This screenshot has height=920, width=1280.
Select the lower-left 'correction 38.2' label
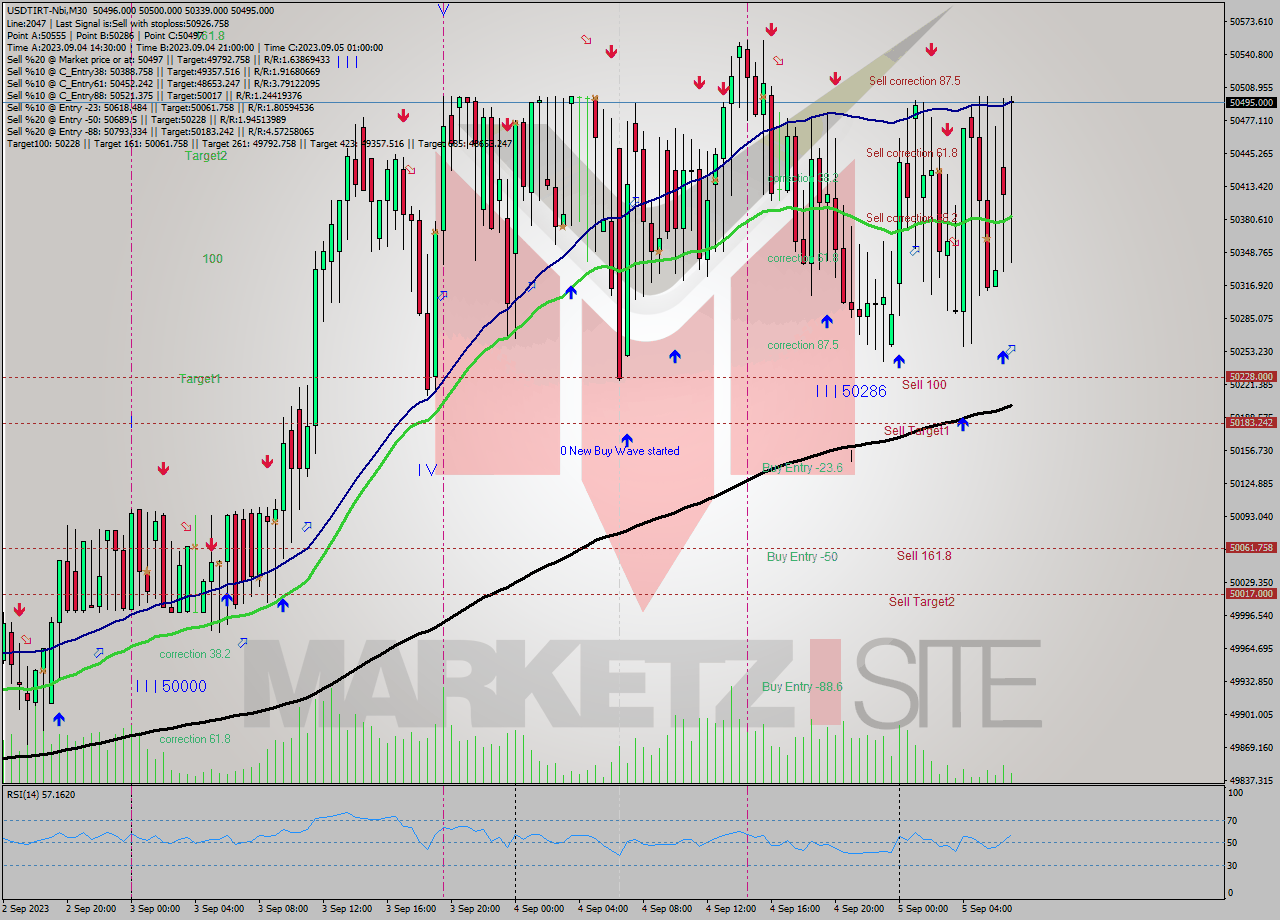195,655
